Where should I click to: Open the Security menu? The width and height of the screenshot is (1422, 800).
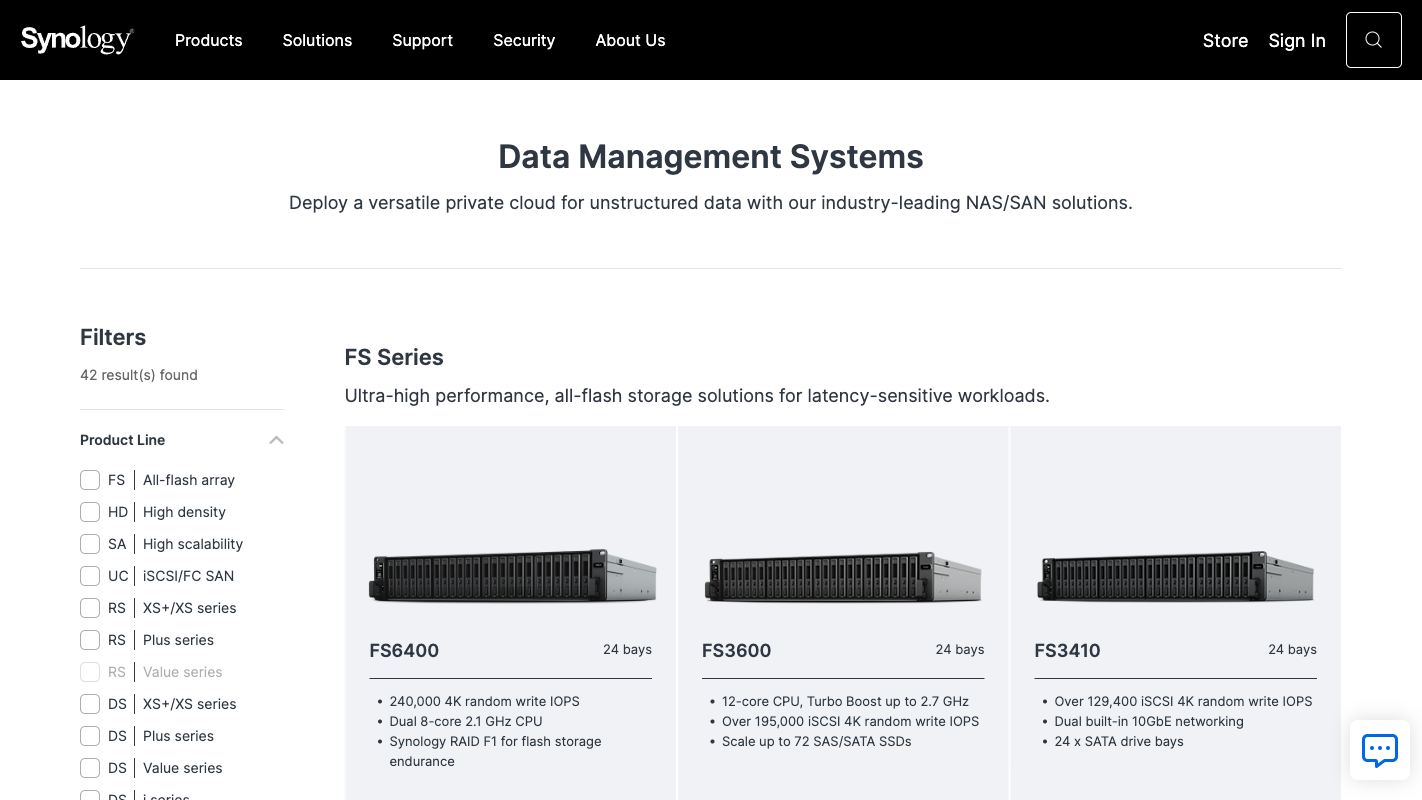pyautogui.click(x=524, y=40)
